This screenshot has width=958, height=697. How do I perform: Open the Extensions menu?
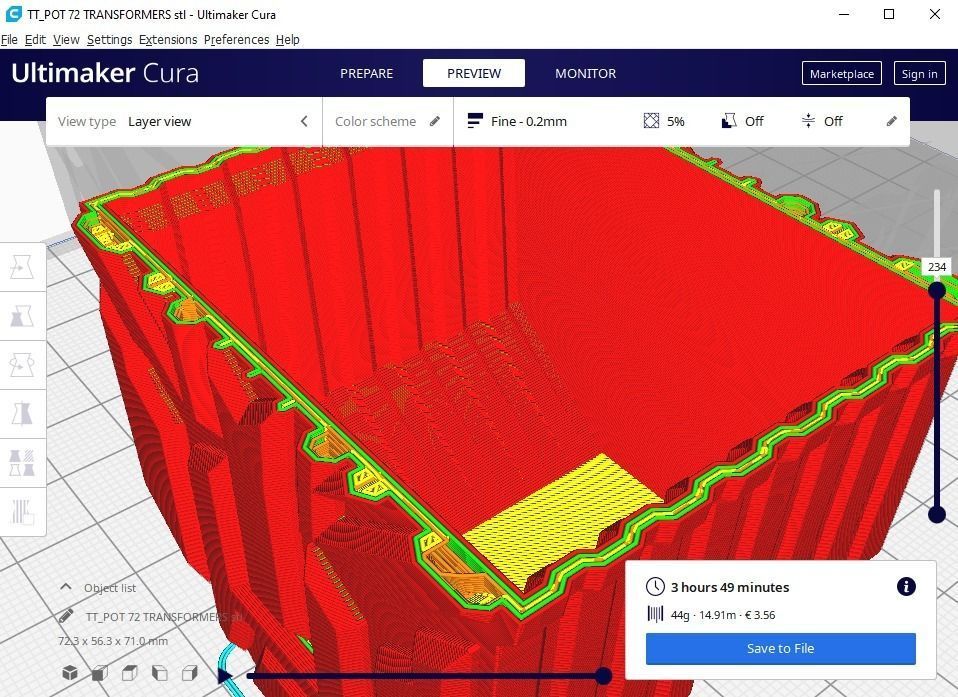pos(168,39)
